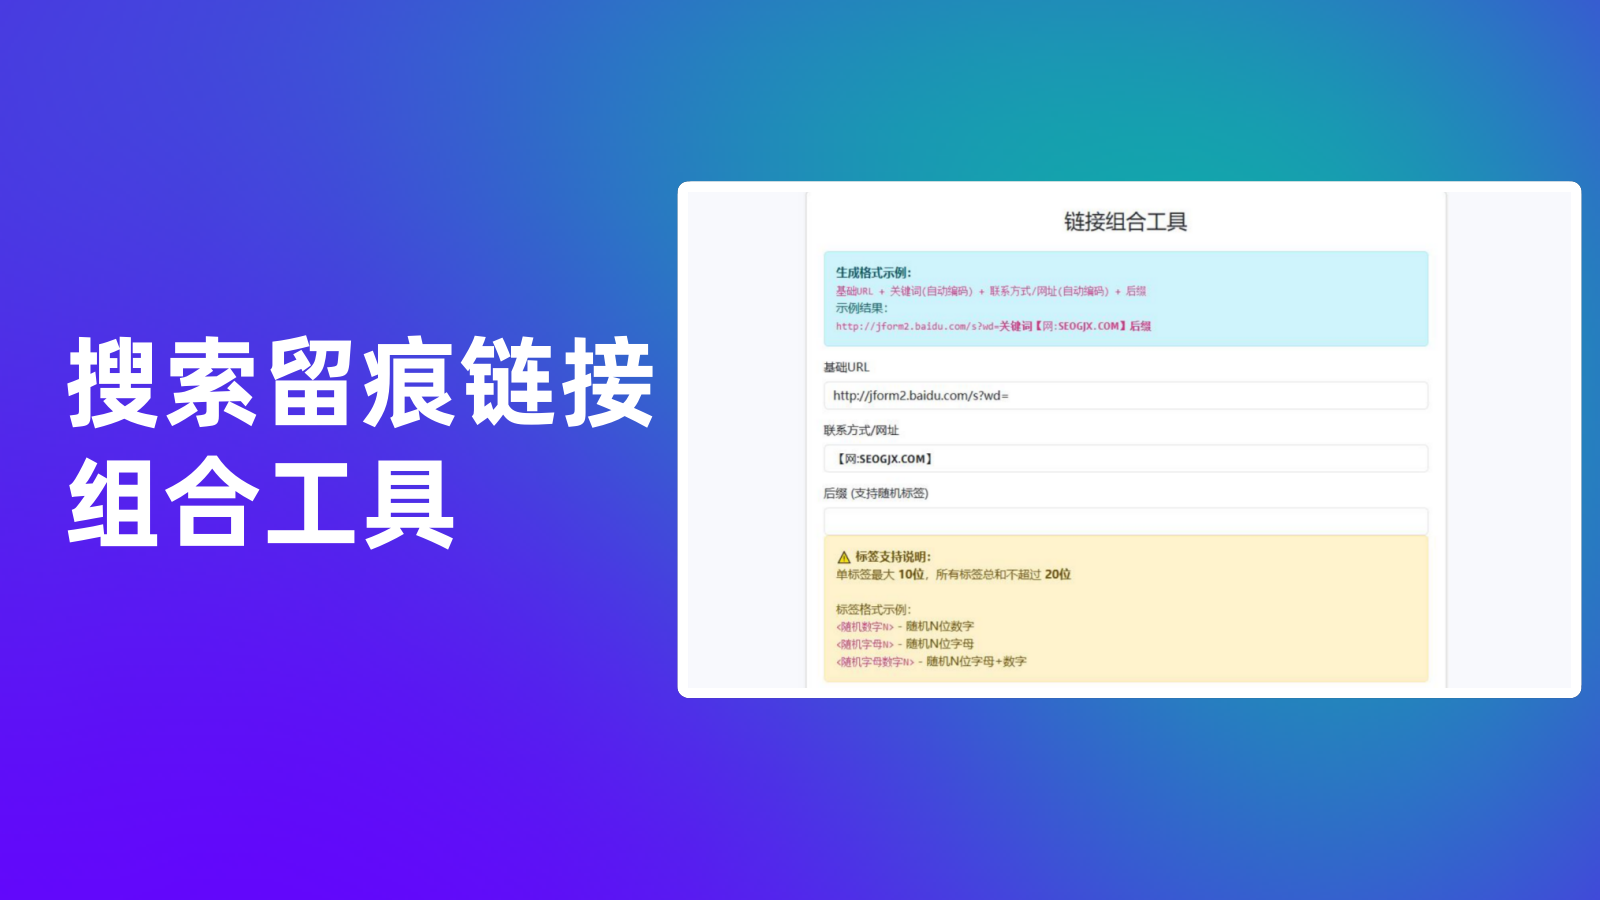Click the 联系方式/网址 input field
This screenshot has width=1600, height=900.
pos(1125,459)
